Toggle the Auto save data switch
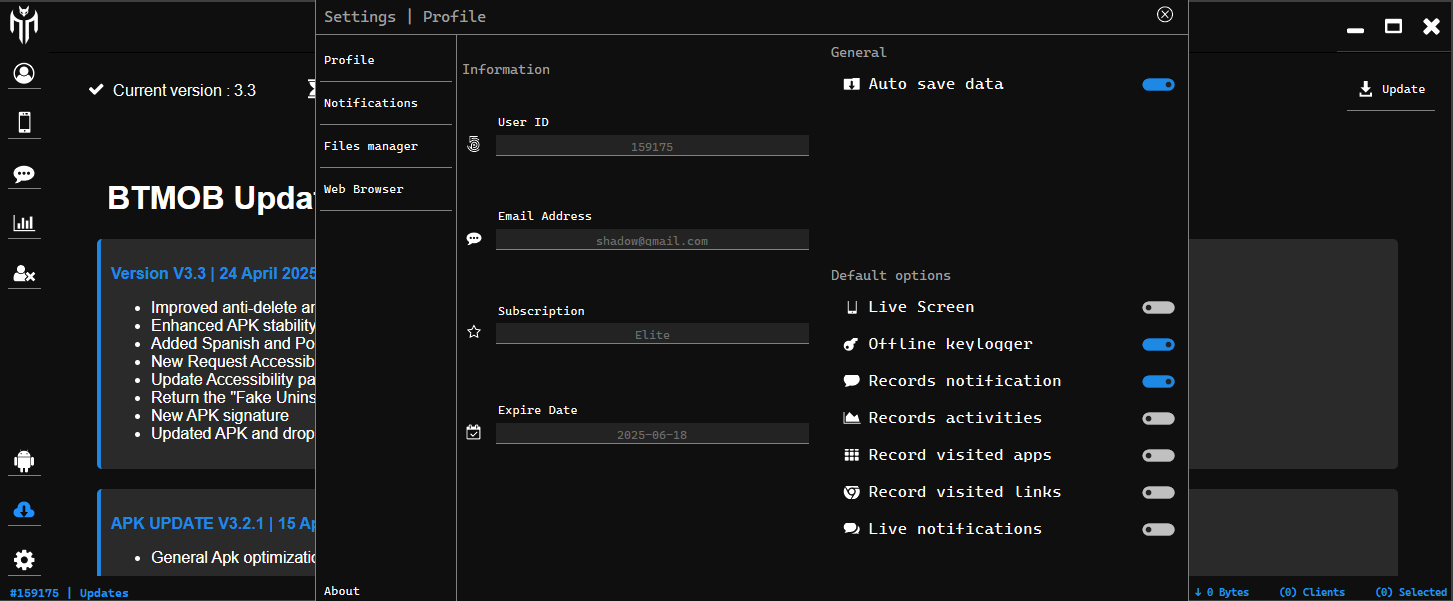This screenshot has width=1453, height=601. [x=1158, y=85]
